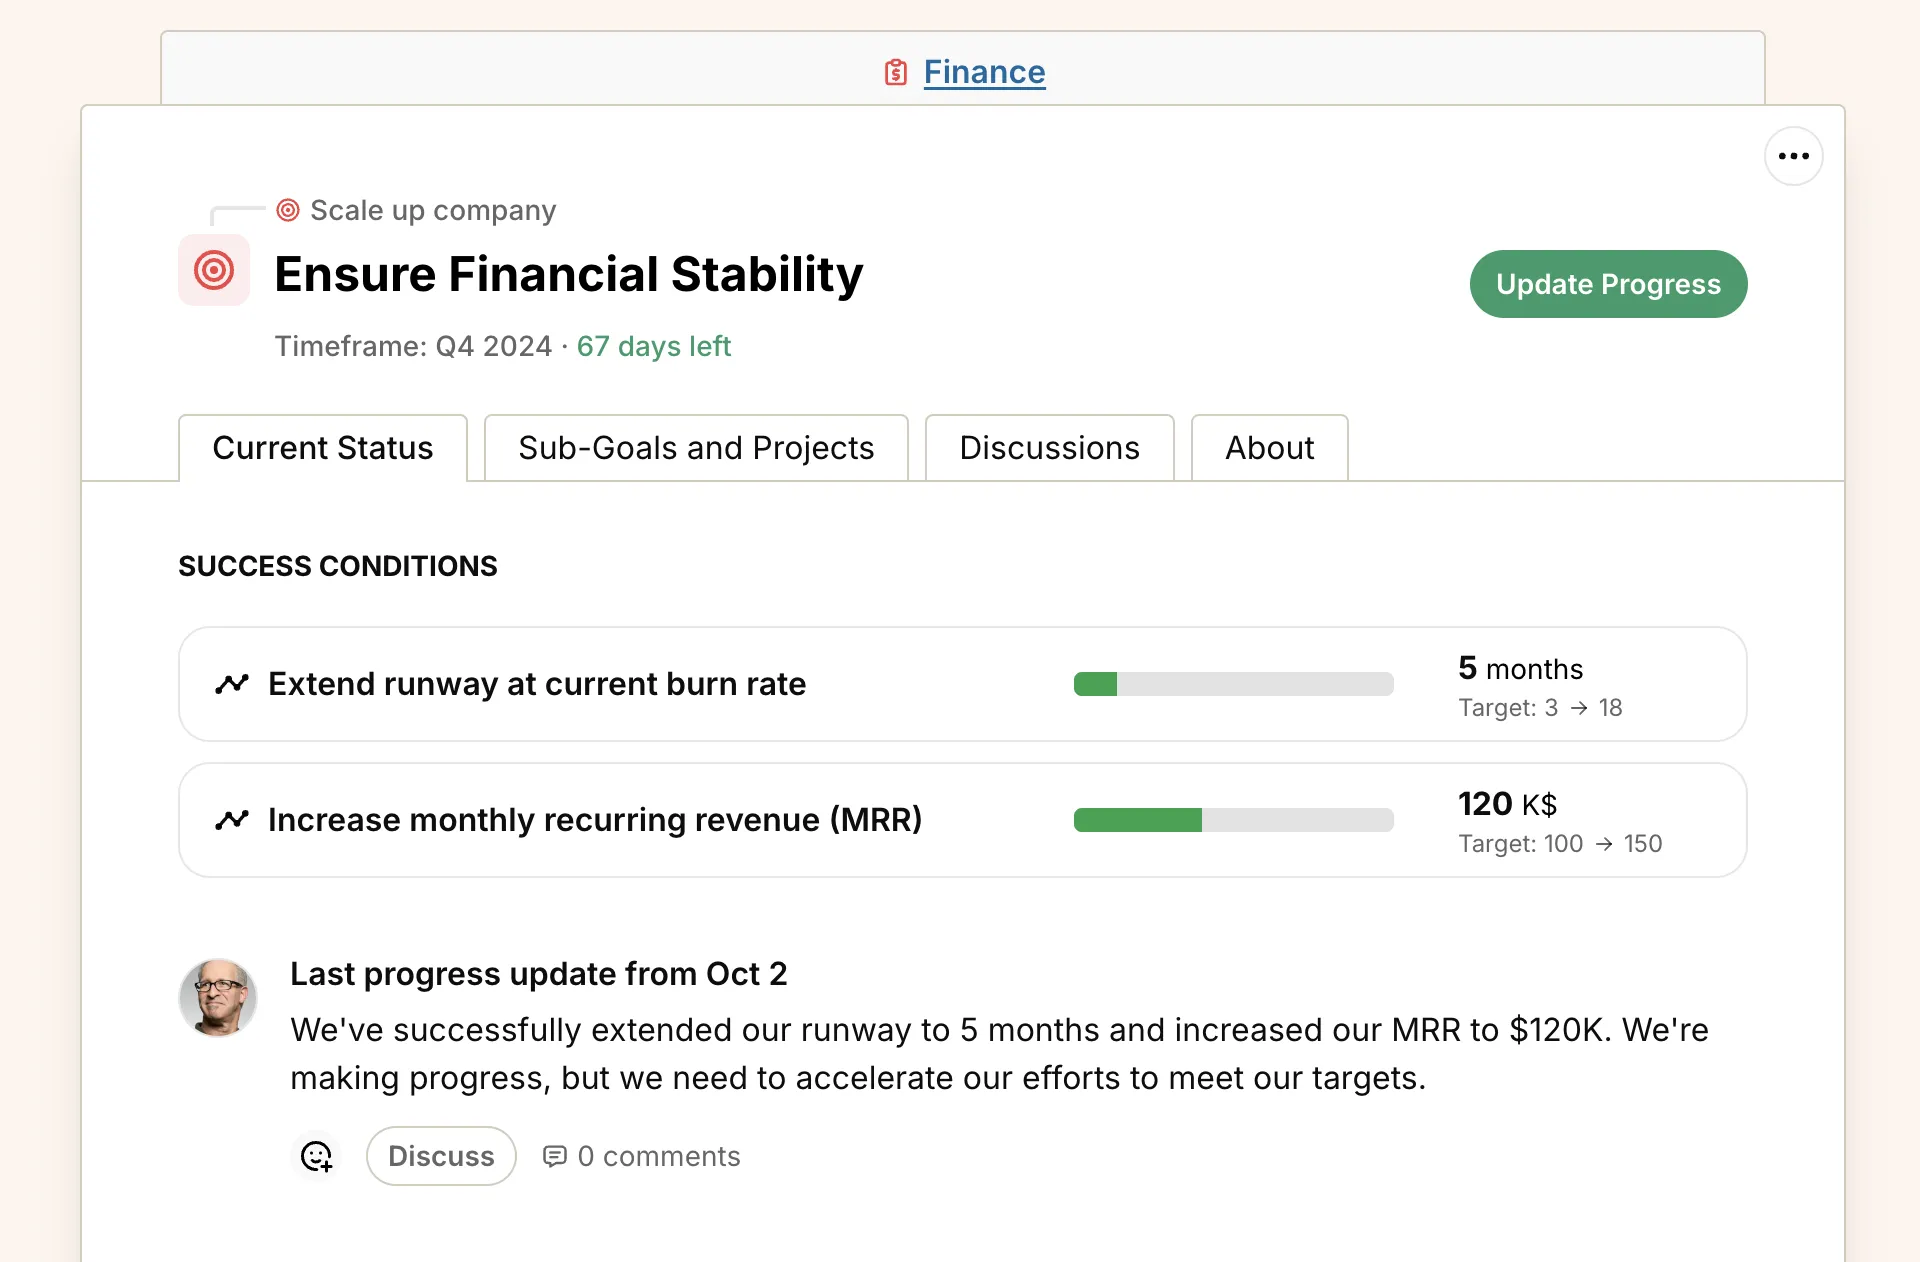Click the MRR condition trend icon
This screenshot has height=1262, width=1920.
(232, 820)
